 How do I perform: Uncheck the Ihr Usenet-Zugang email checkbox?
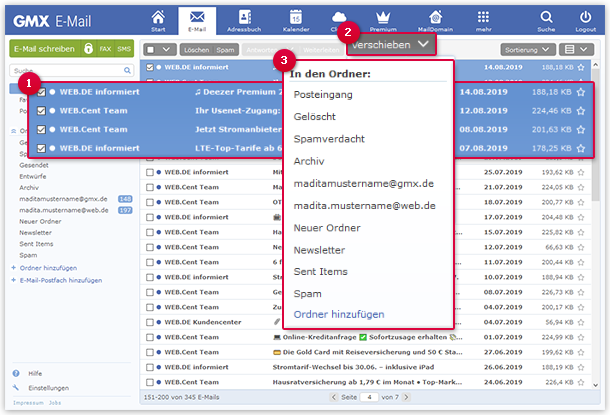click(x=41, y=111)
